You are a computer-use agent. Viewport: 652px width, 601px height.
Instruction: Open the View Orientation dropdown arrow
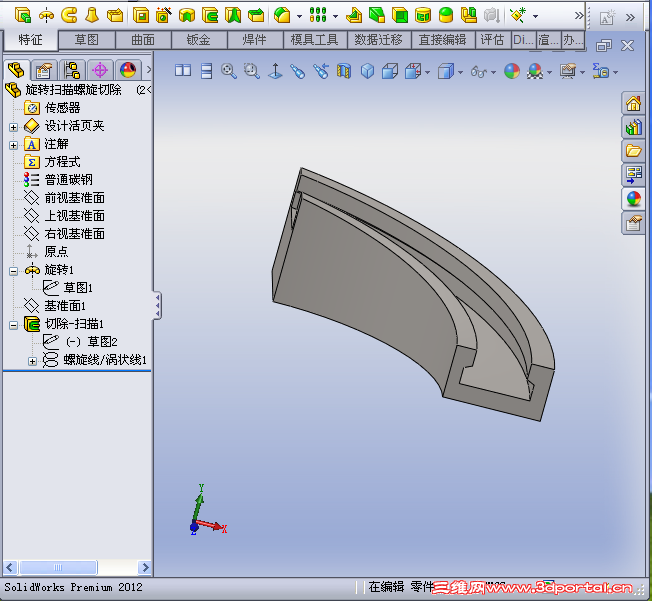pos(427,72)
